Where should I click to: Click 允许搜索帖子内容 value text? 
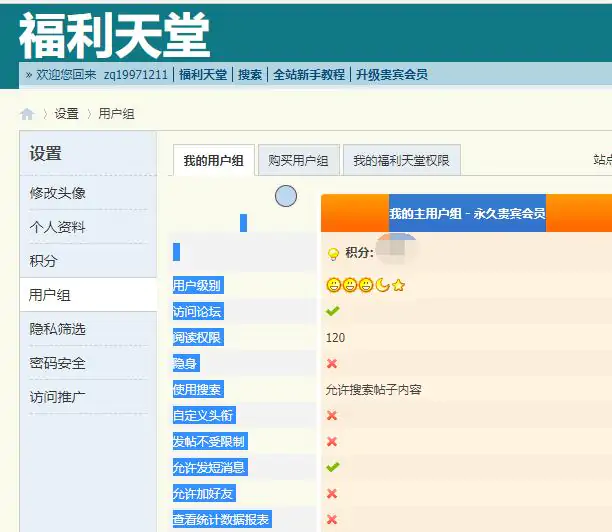tap(374, 390)
